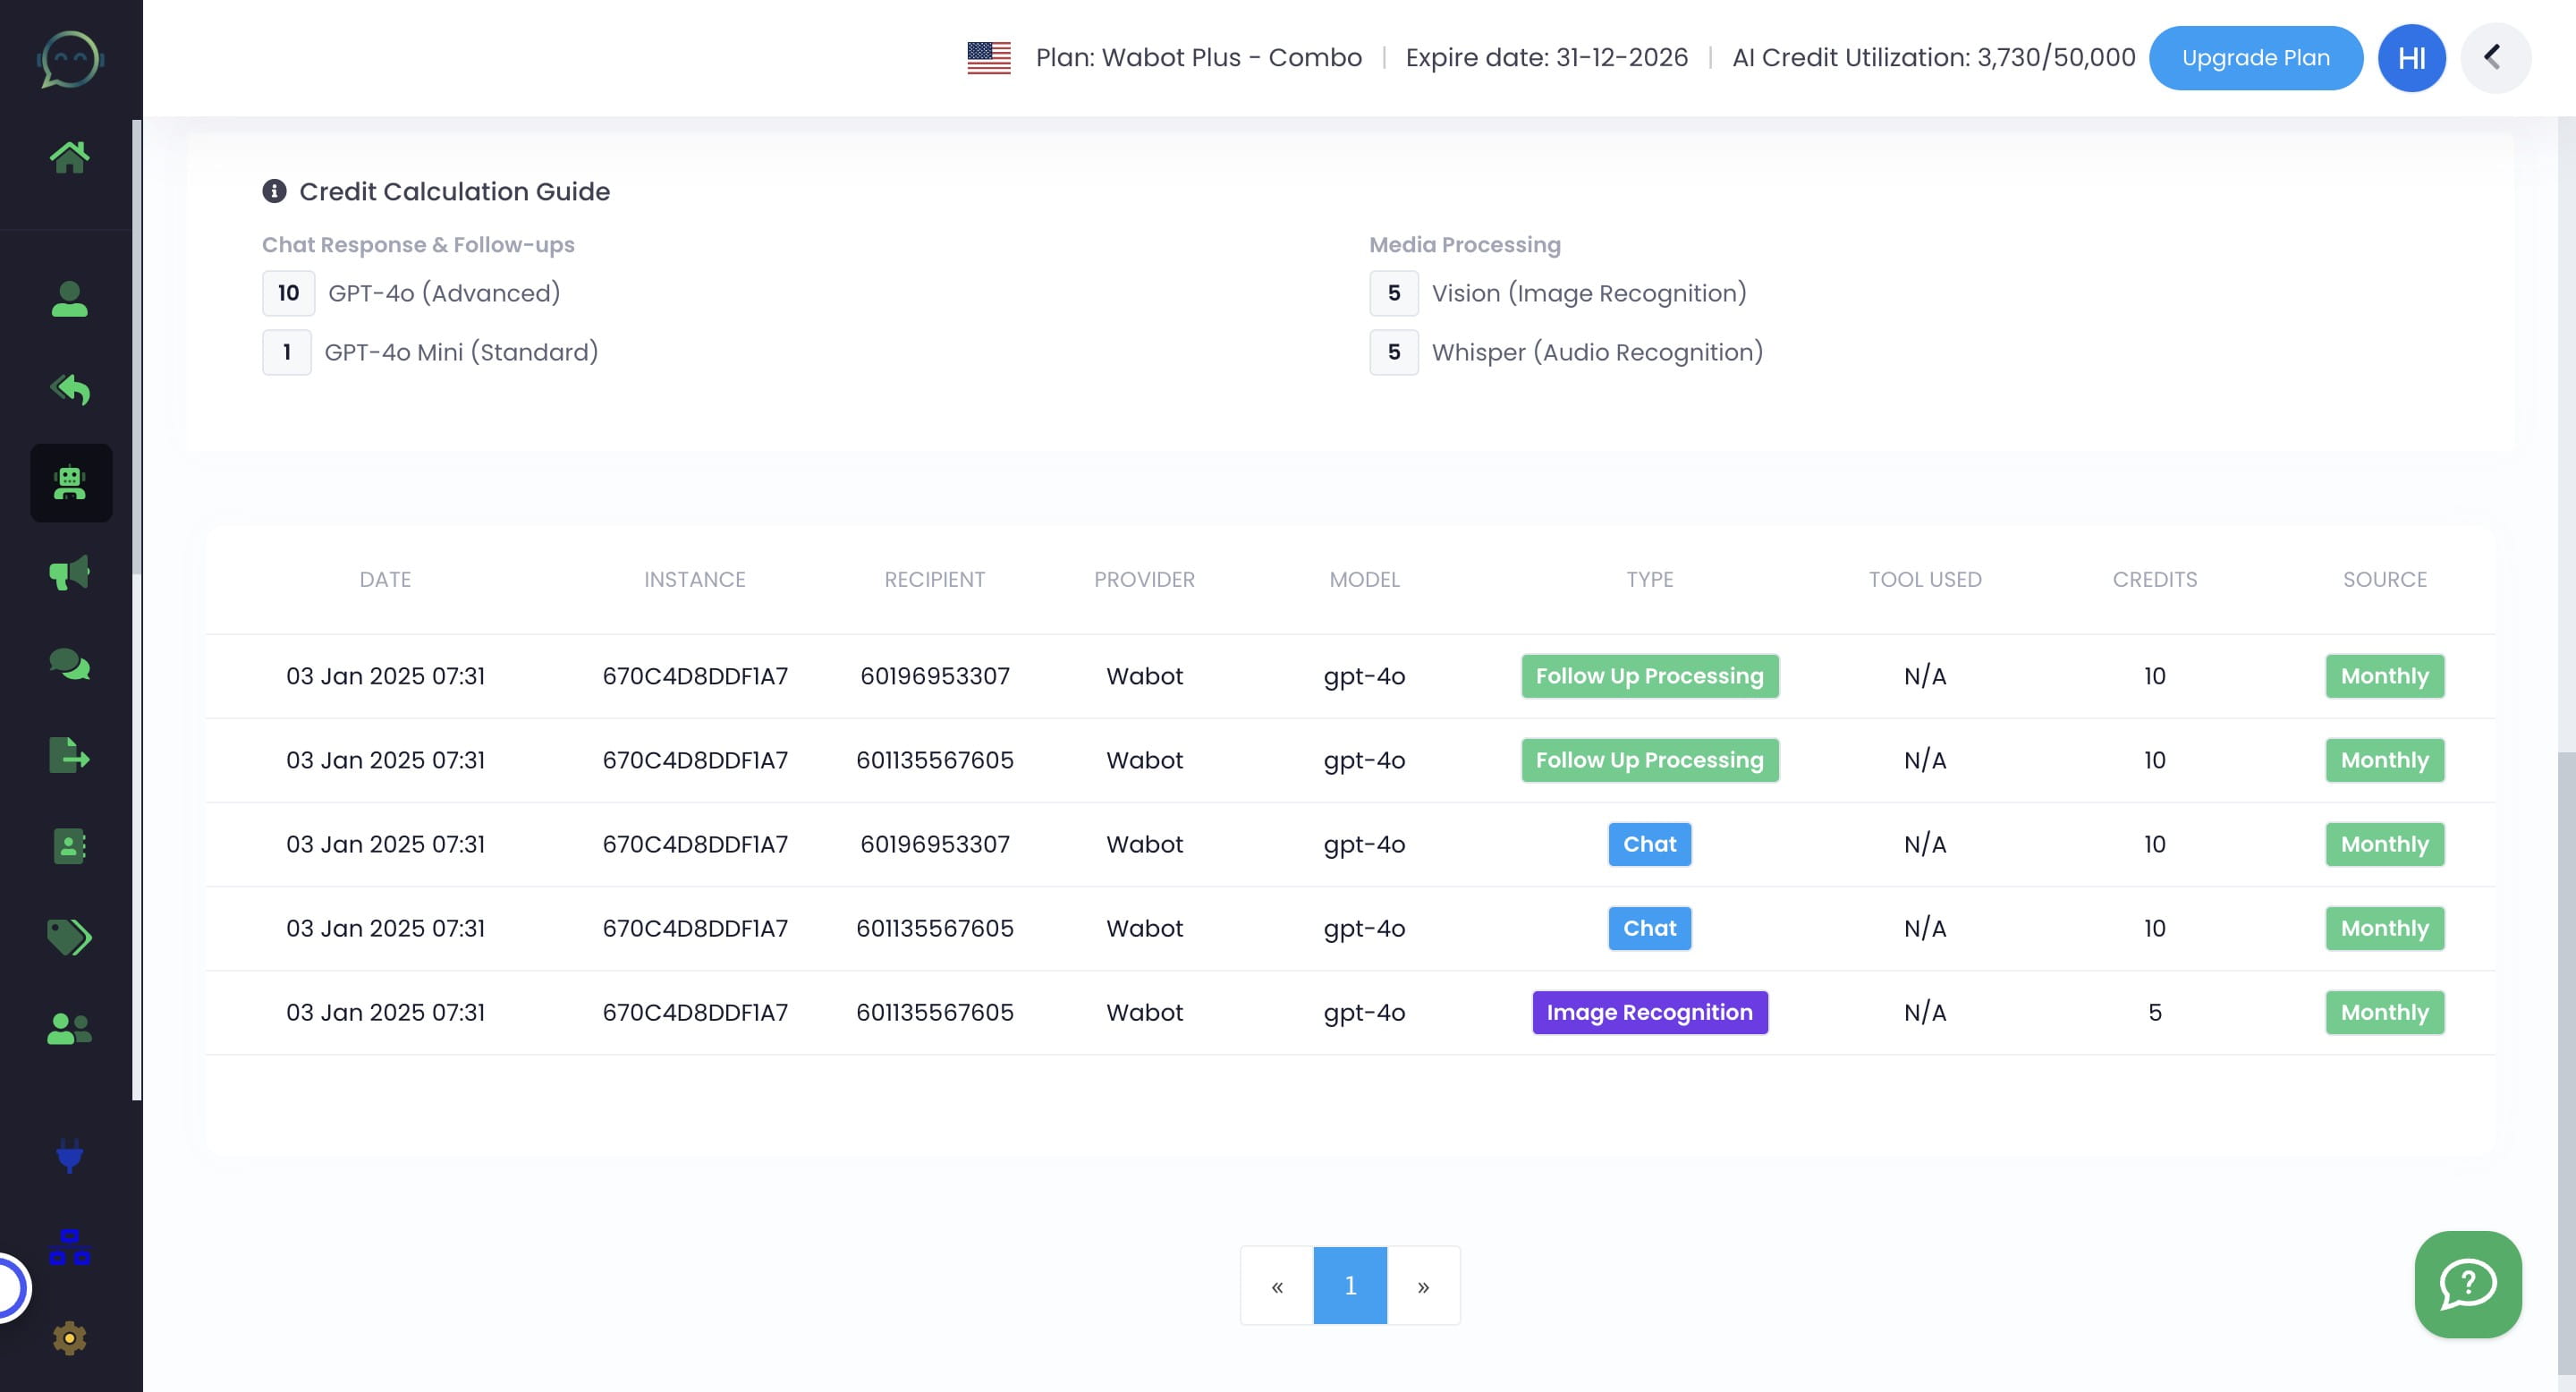Open the US flag language selector
This screenshot has height=1392, width=2576.
[988, 57]
